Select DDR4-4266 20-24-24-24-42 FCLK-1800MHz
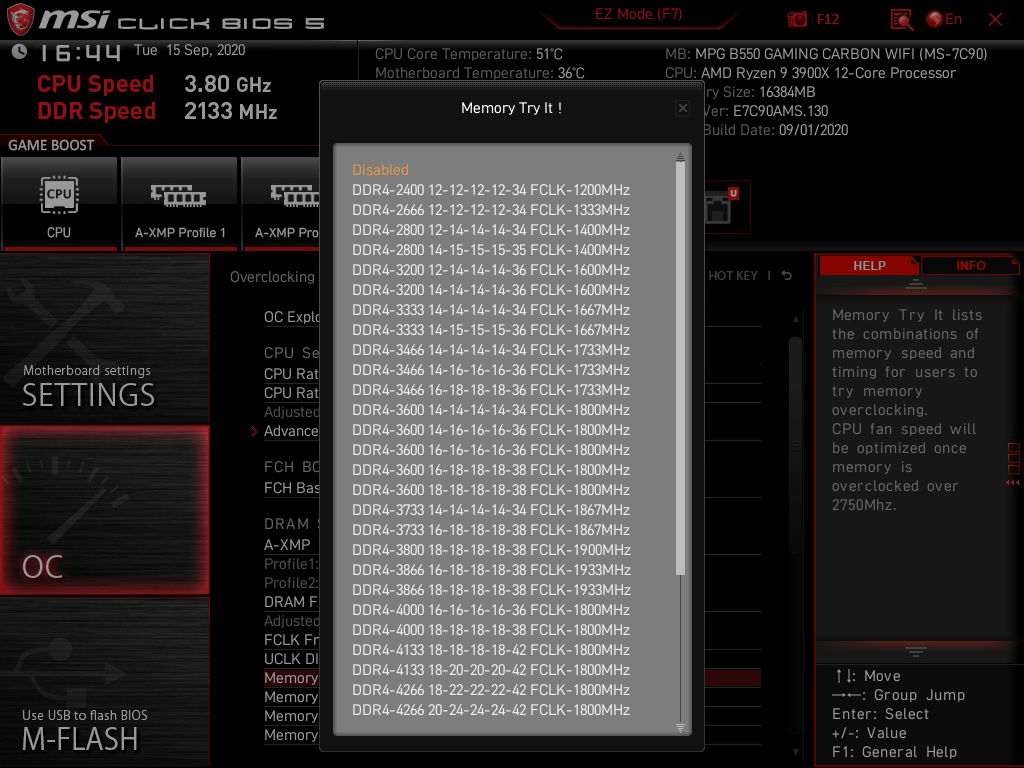This screenshot has height=768, width=1024. tap(490, 710)
